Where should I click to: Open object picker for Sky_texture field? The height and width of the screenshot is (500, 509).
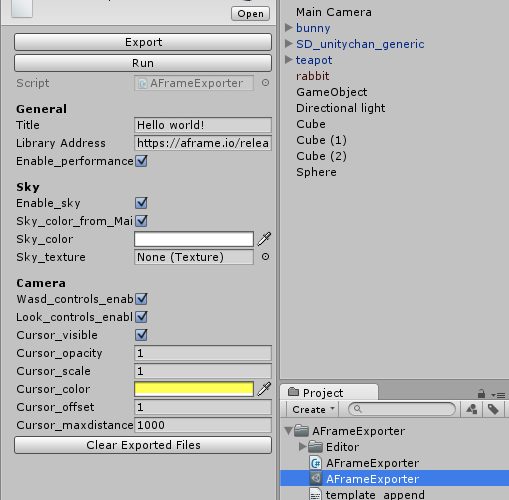(265, 257)
